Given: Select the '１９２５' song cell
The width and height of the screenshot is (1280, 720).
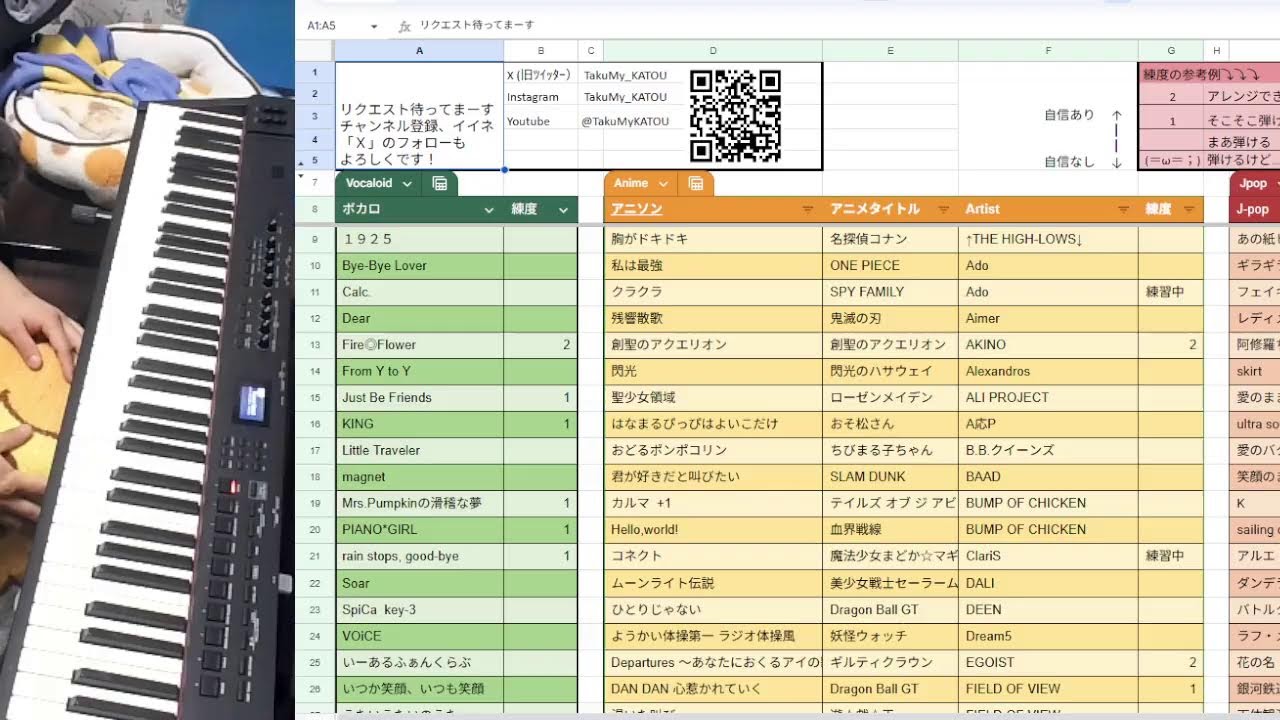Looking at the screenshot, I should pos(419,240).
